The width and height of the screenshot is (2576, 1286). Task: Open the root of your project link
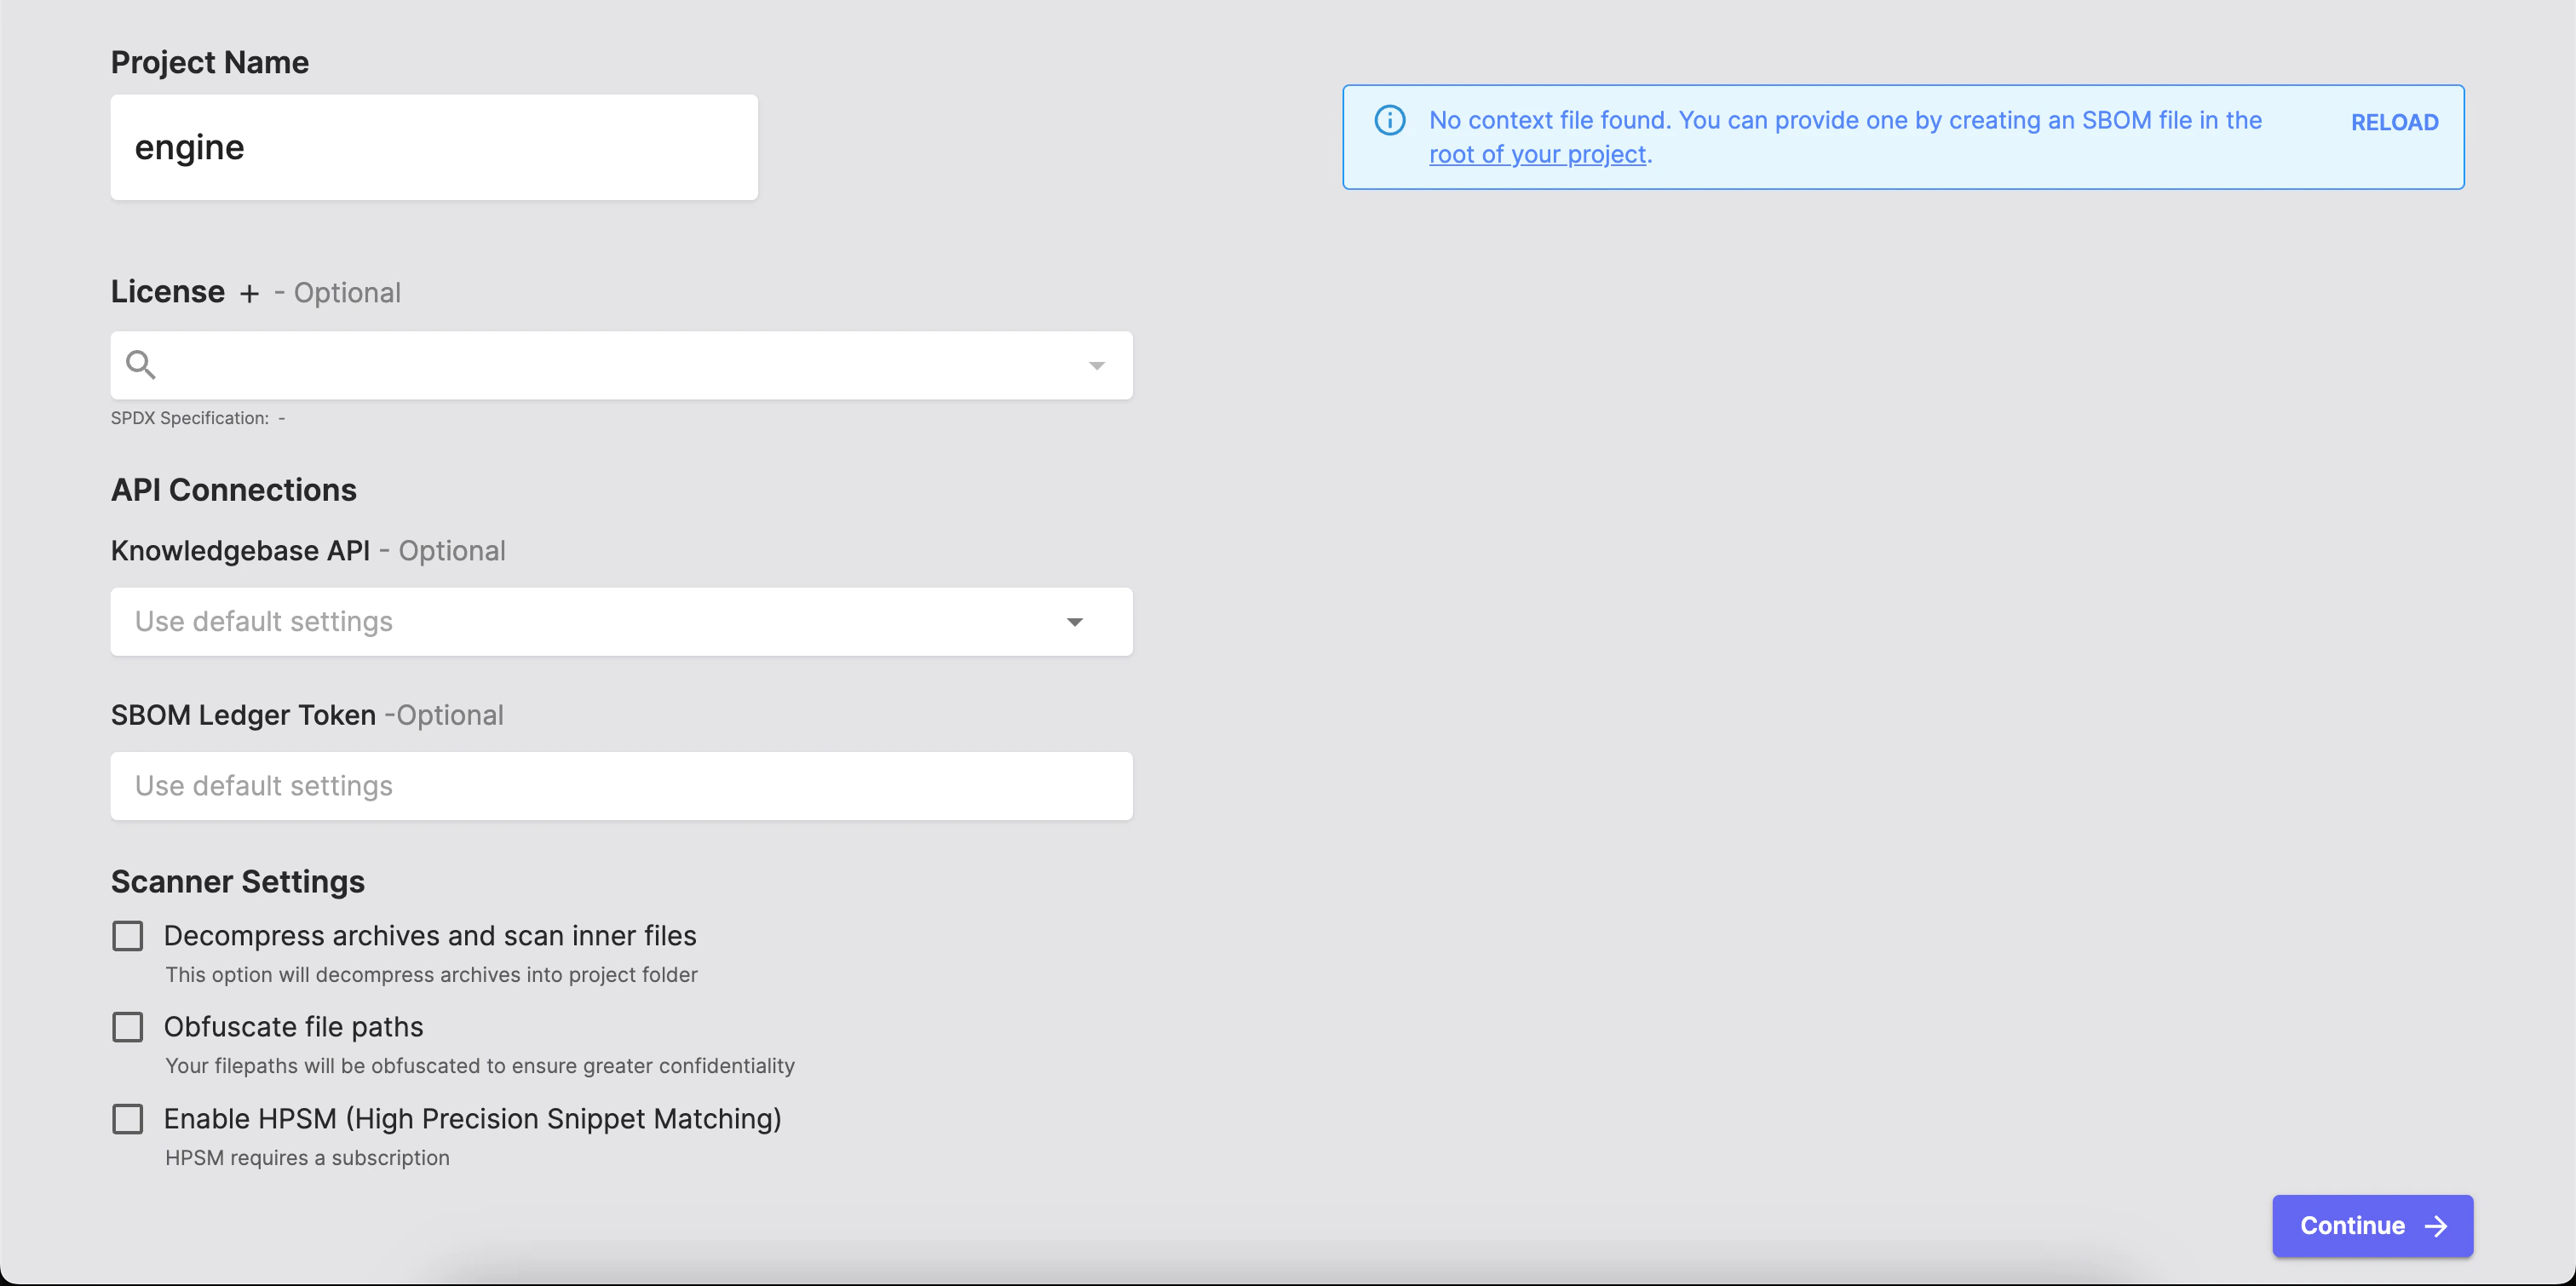click(1537, 154)
